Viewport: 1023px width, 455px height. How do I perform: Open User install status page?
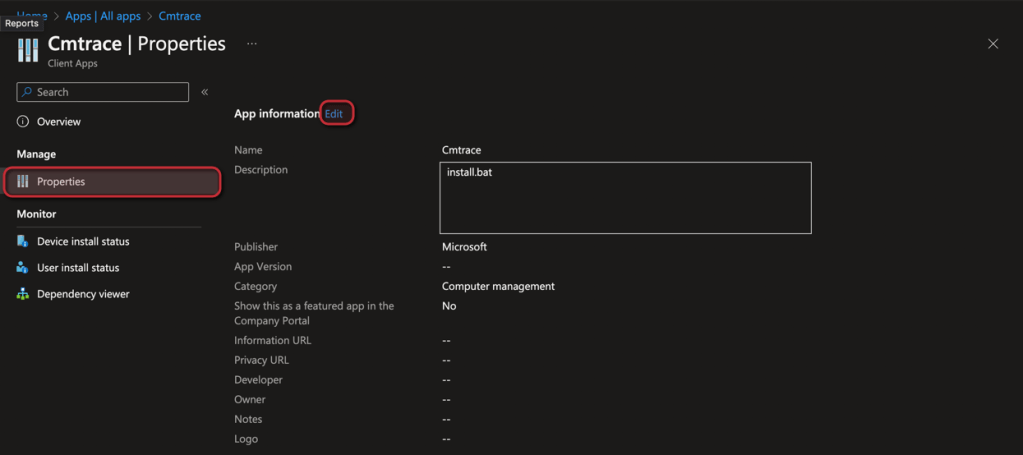click(x=78, y=268)
